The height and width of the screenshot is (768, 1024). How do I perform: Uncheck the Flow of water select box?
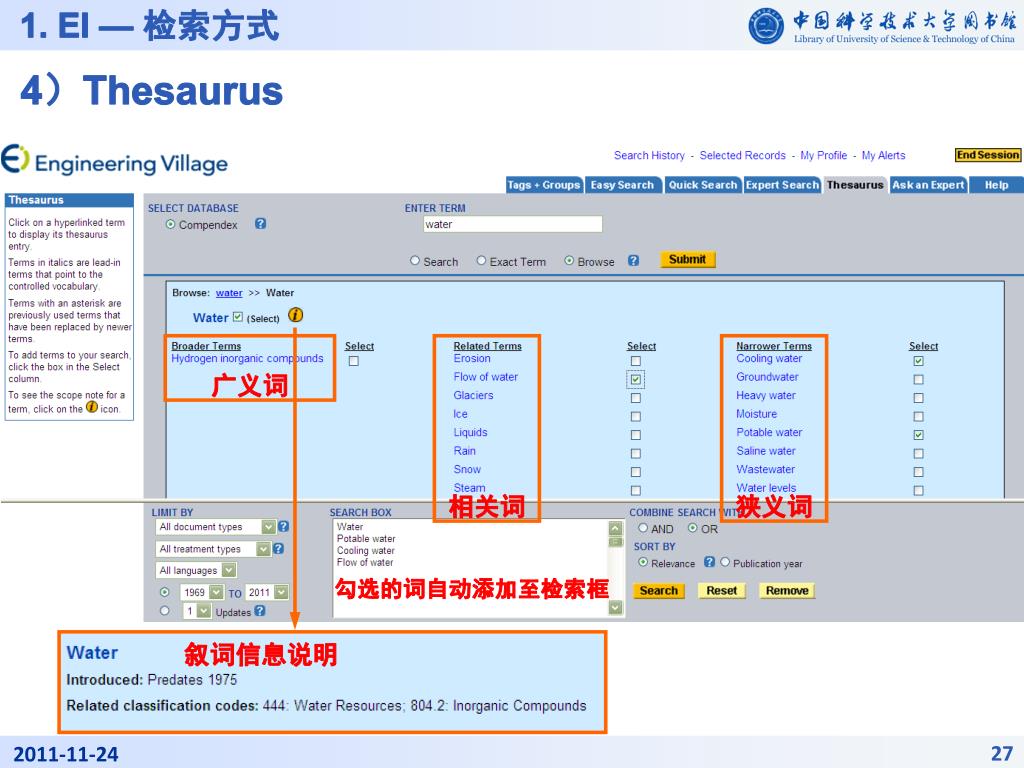click(x=635, y=379)
